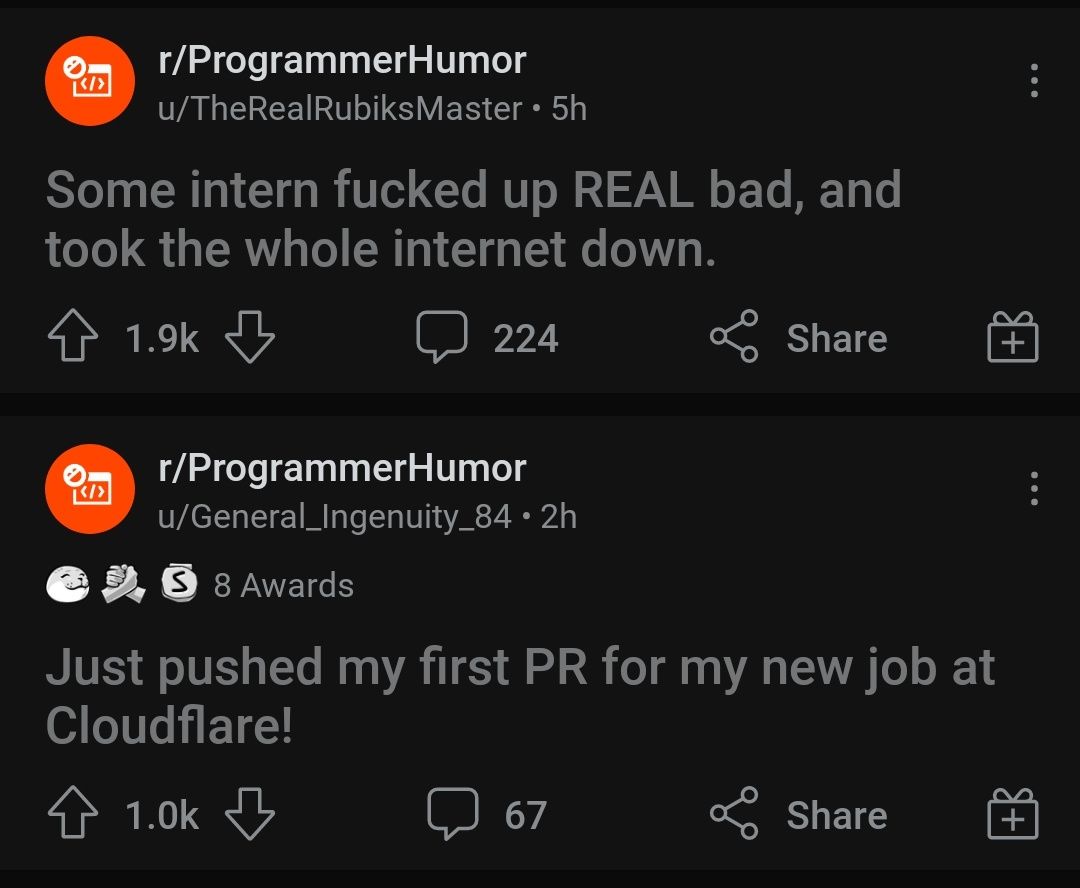1080x888 pixels.
Task: Tap the second post's subreddit avatar
Action: coord(90,488)
